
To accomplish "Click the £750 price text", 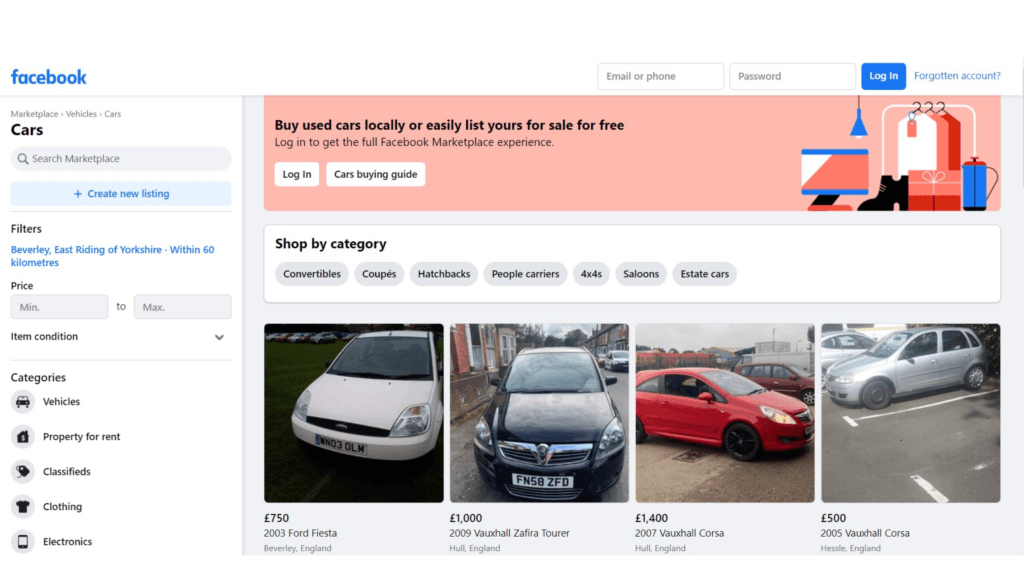I will point(276,518).
